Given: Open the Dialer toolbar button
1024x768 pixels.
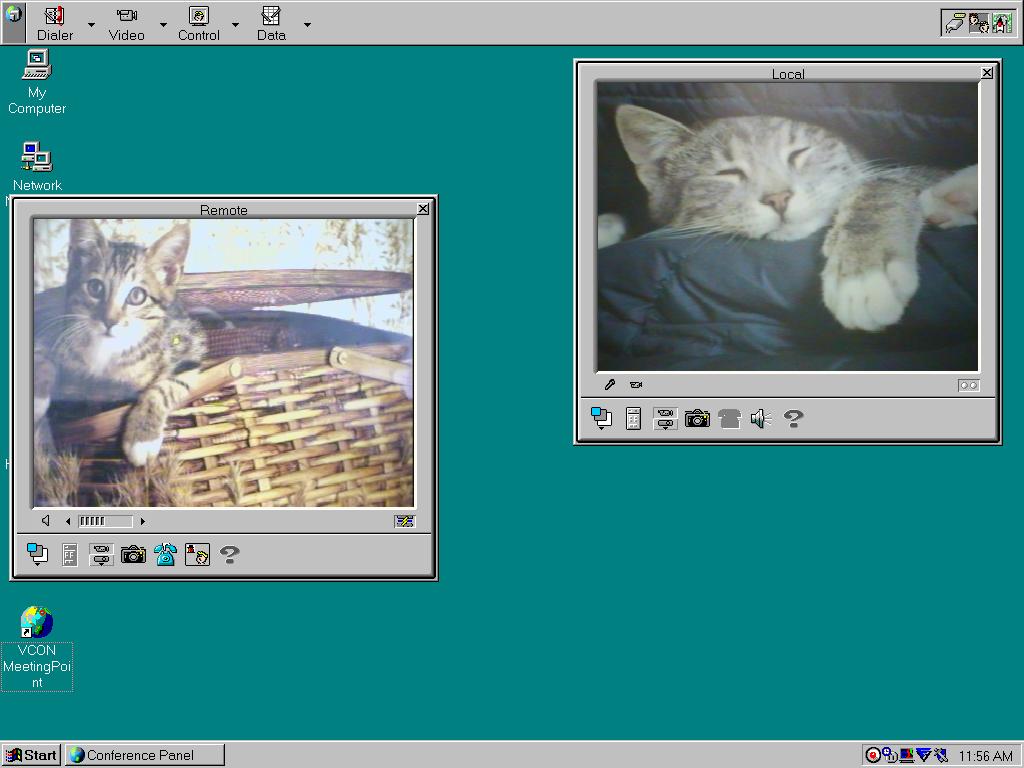Looking at the screenshot, I should (55, 24).
